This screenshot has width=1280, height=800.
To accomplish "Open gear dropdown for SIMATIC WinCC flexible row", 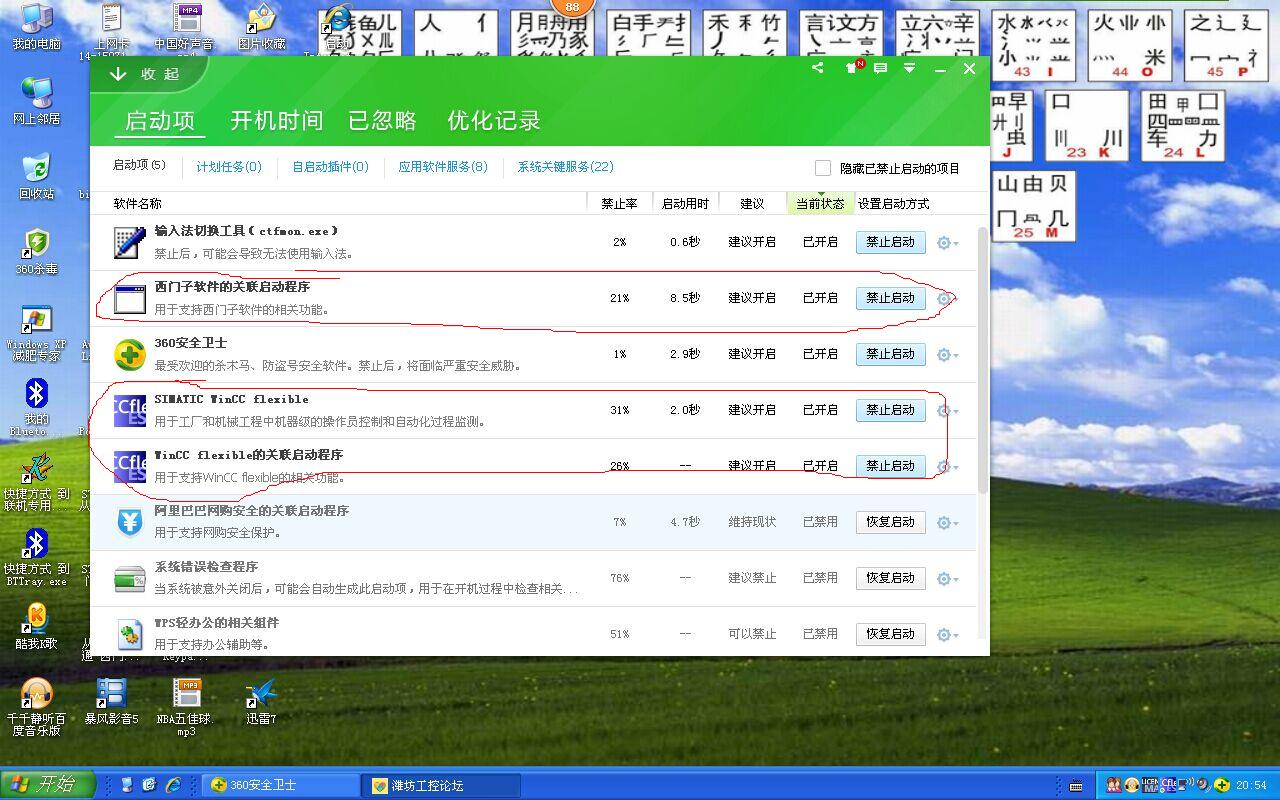I will point(947,411).
